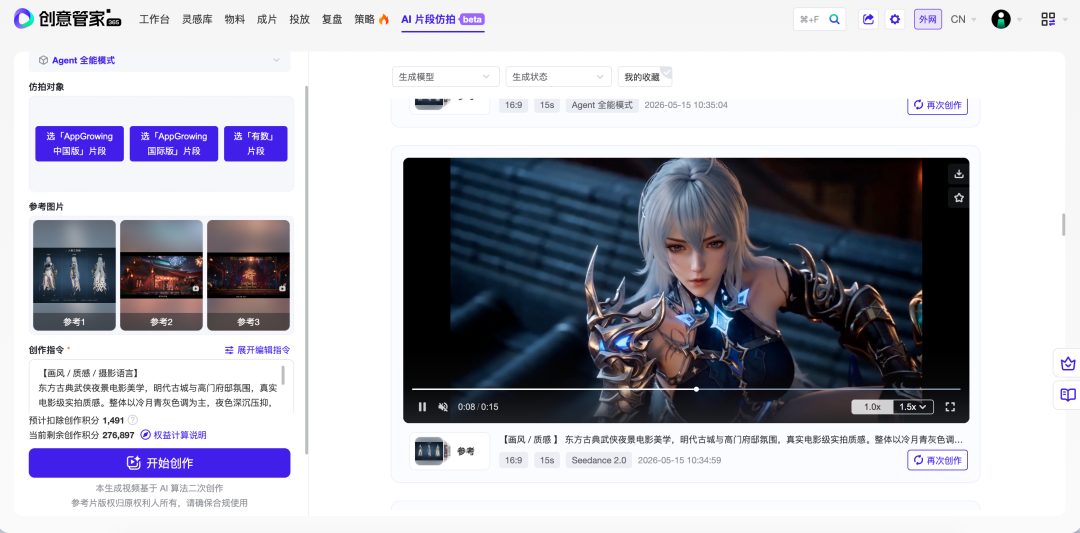Open the 生成状态 filter dropdown
The image size is (1080, 533).
tap(559, 77)
